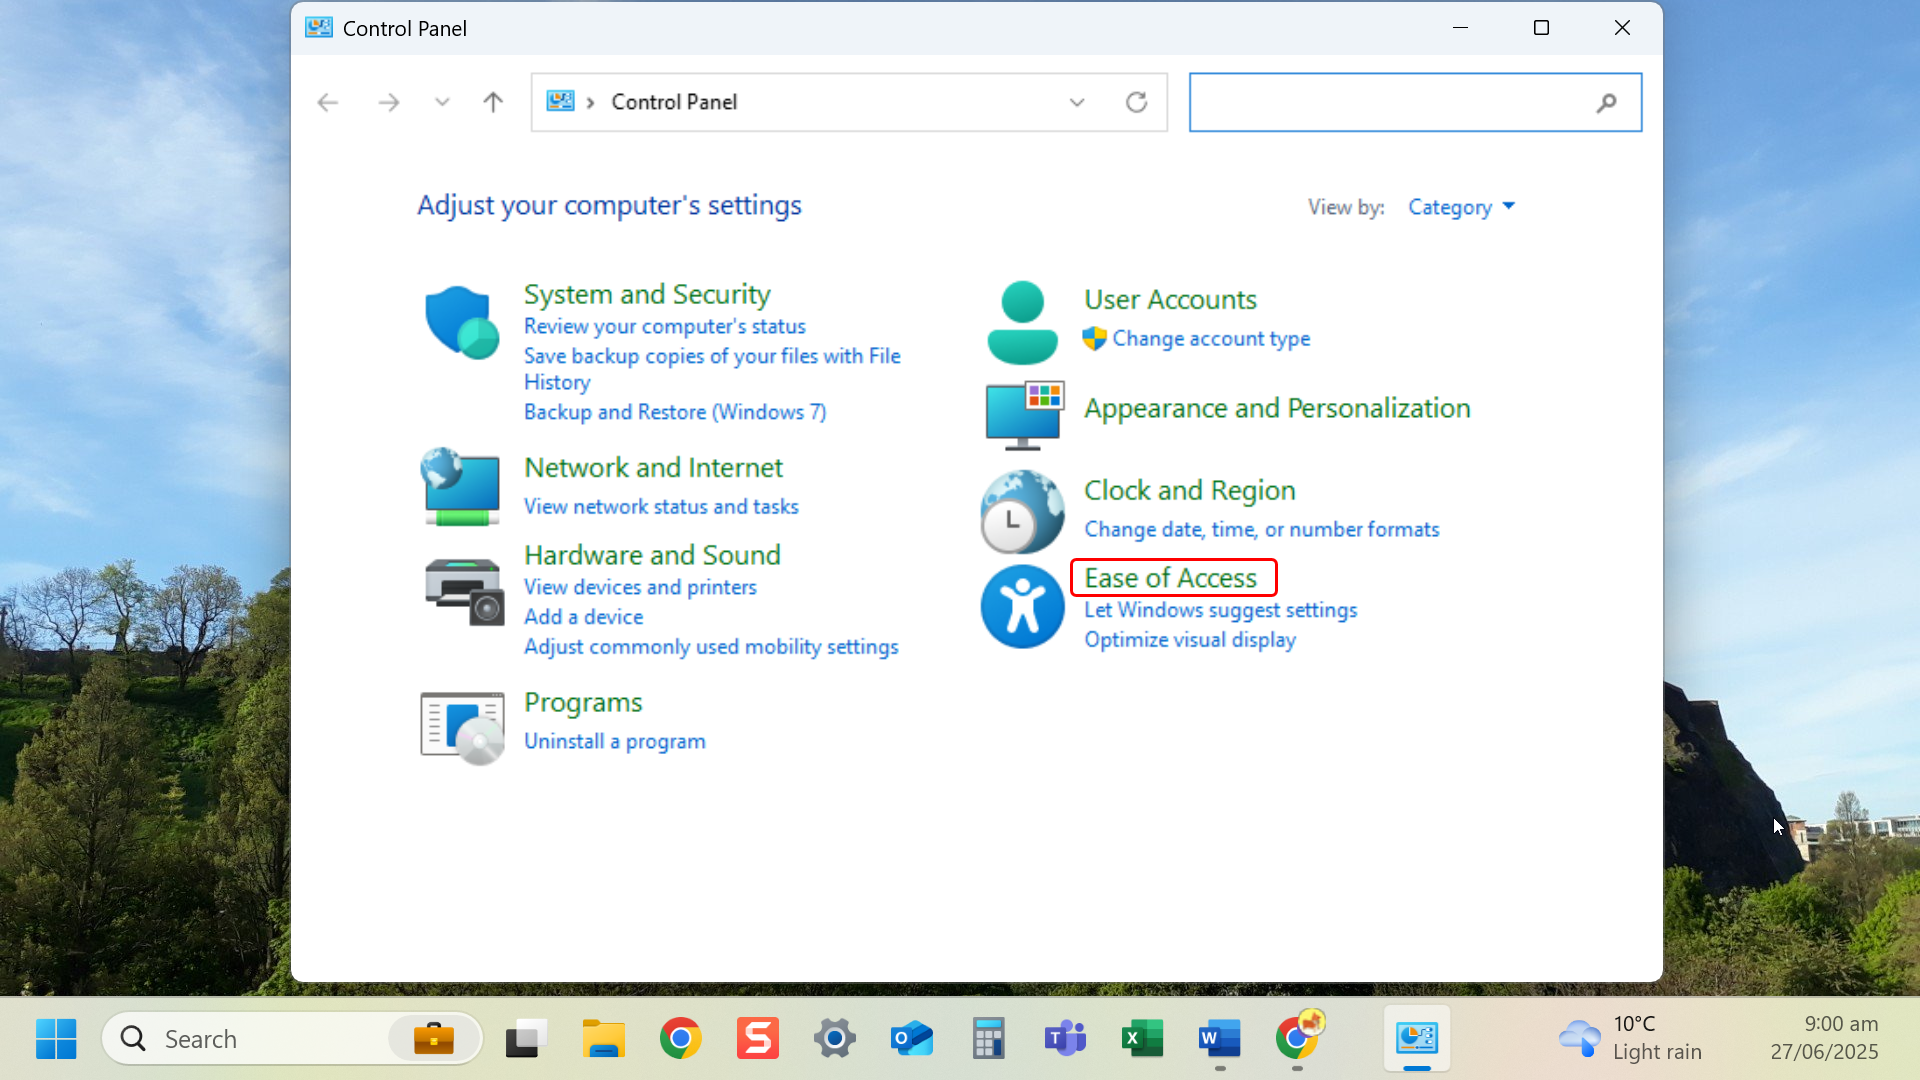This screenshot has width=1920, height=1080.
Task: Click Review your computer's status
Action: [664, 326]
